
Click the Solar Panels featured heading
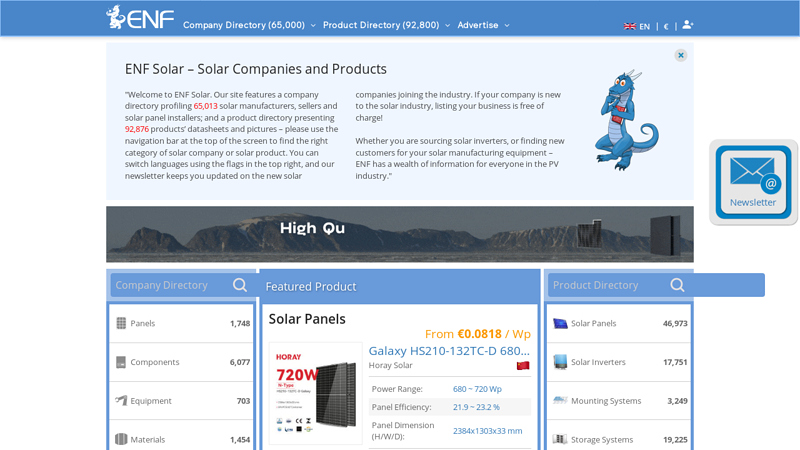(x=307, y=319)
